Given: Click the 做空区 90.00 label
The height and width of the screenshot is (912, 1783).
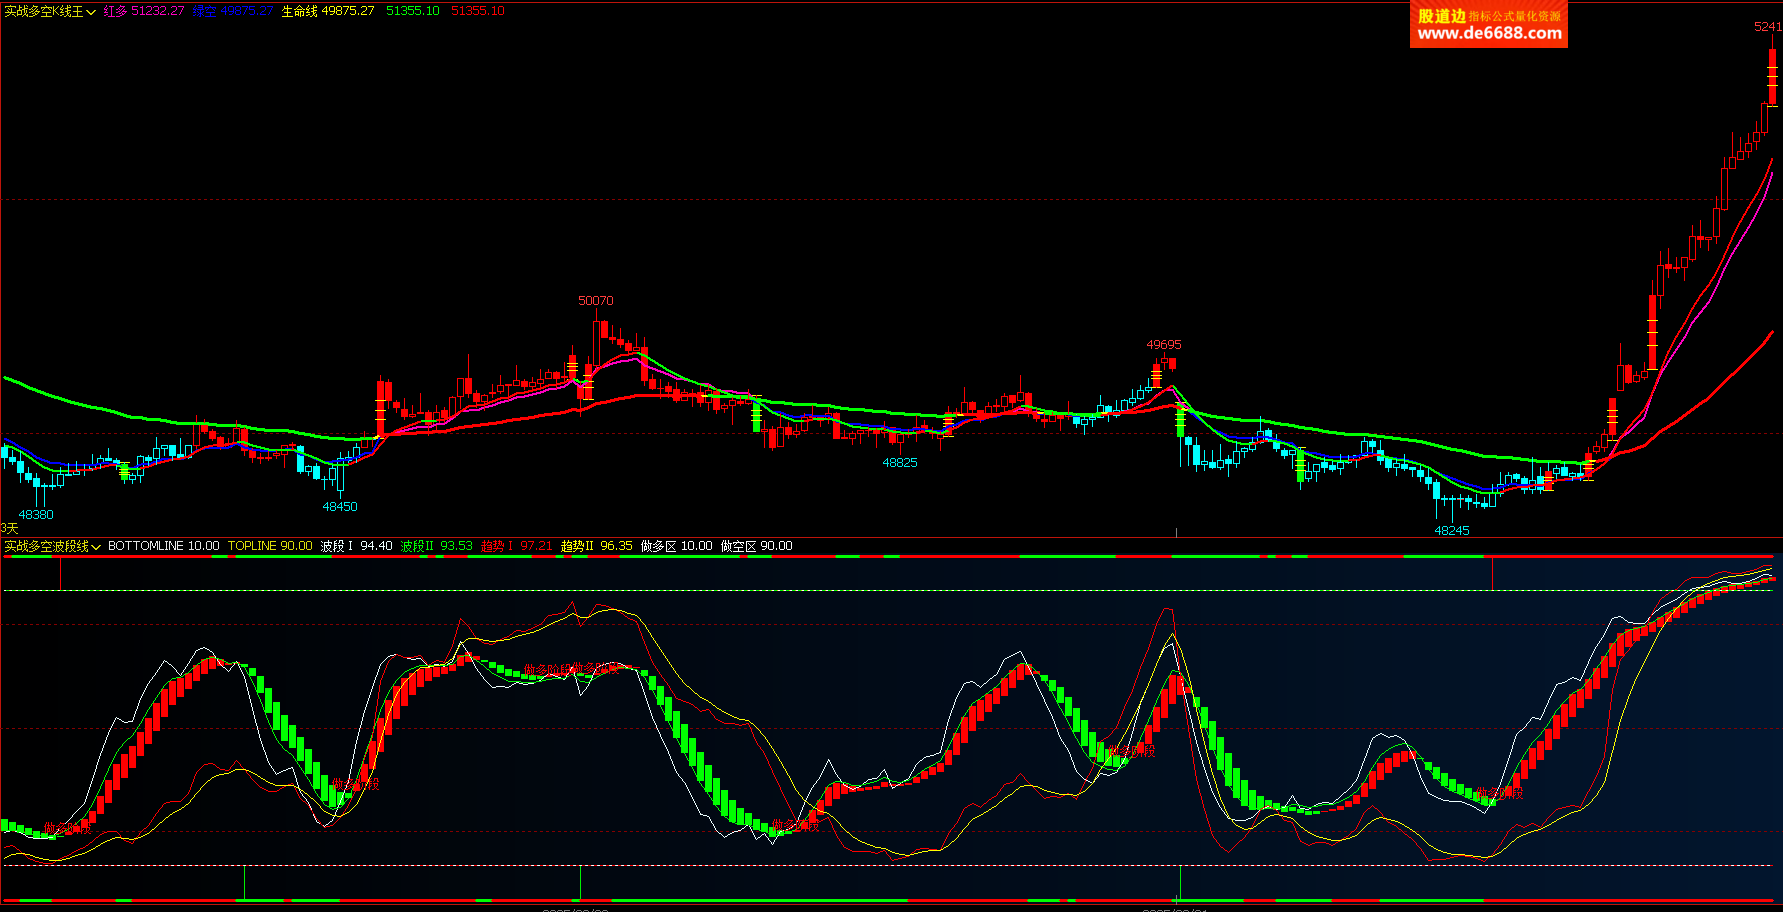Looking at the screenshot, I should pos(756,546).
